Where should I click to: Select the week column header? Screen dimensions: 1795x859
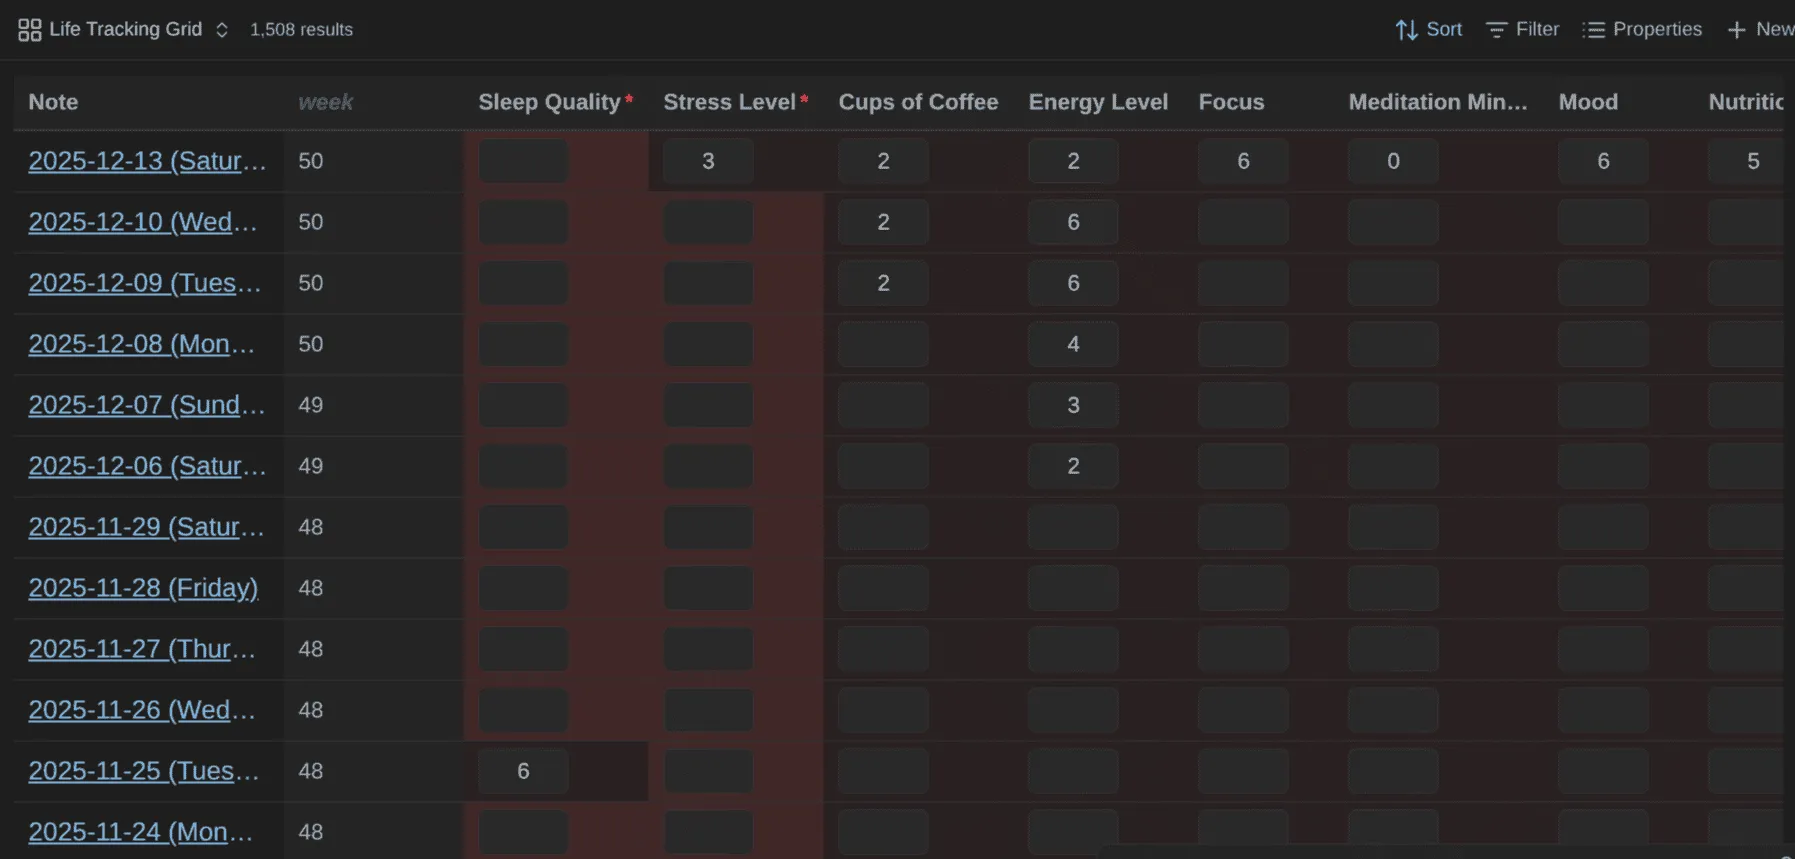(326, 102)
